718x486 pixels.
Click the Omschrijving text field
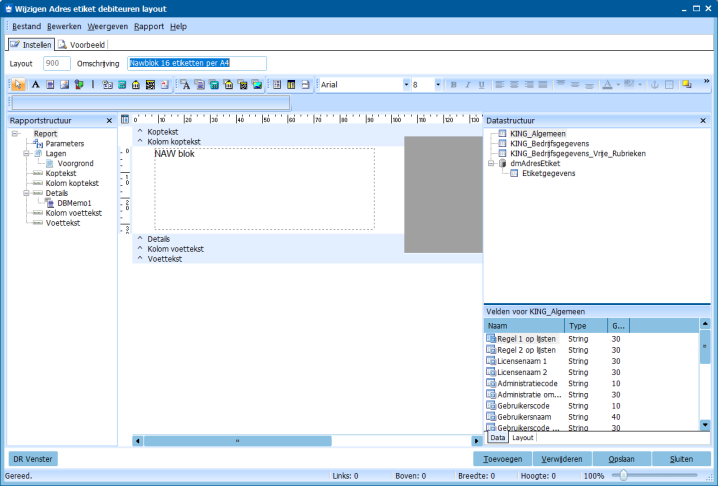click(197, 63)
